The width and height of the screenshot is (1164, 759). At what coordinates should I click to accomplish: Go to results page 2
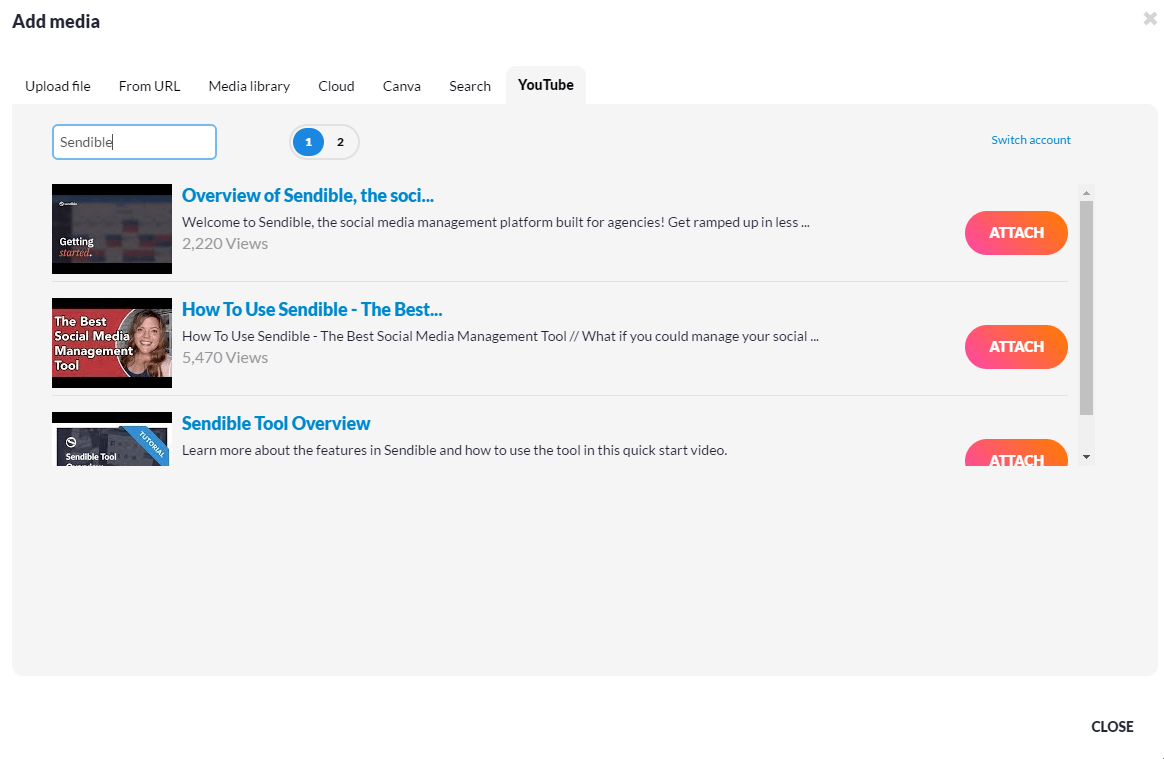[341, 142]
